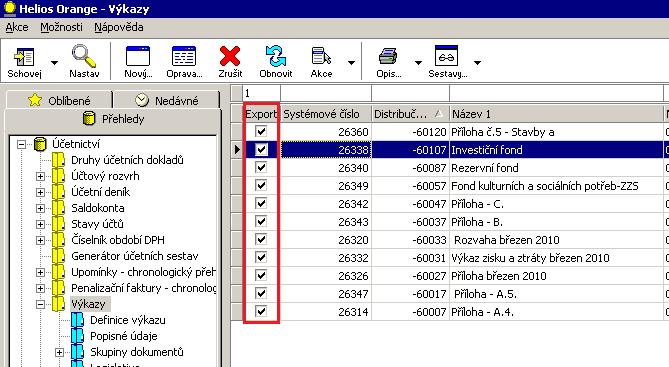
Task: Click blue icon beside Popisné údaje
Action: pyautogui.click(x=78, y=336)
